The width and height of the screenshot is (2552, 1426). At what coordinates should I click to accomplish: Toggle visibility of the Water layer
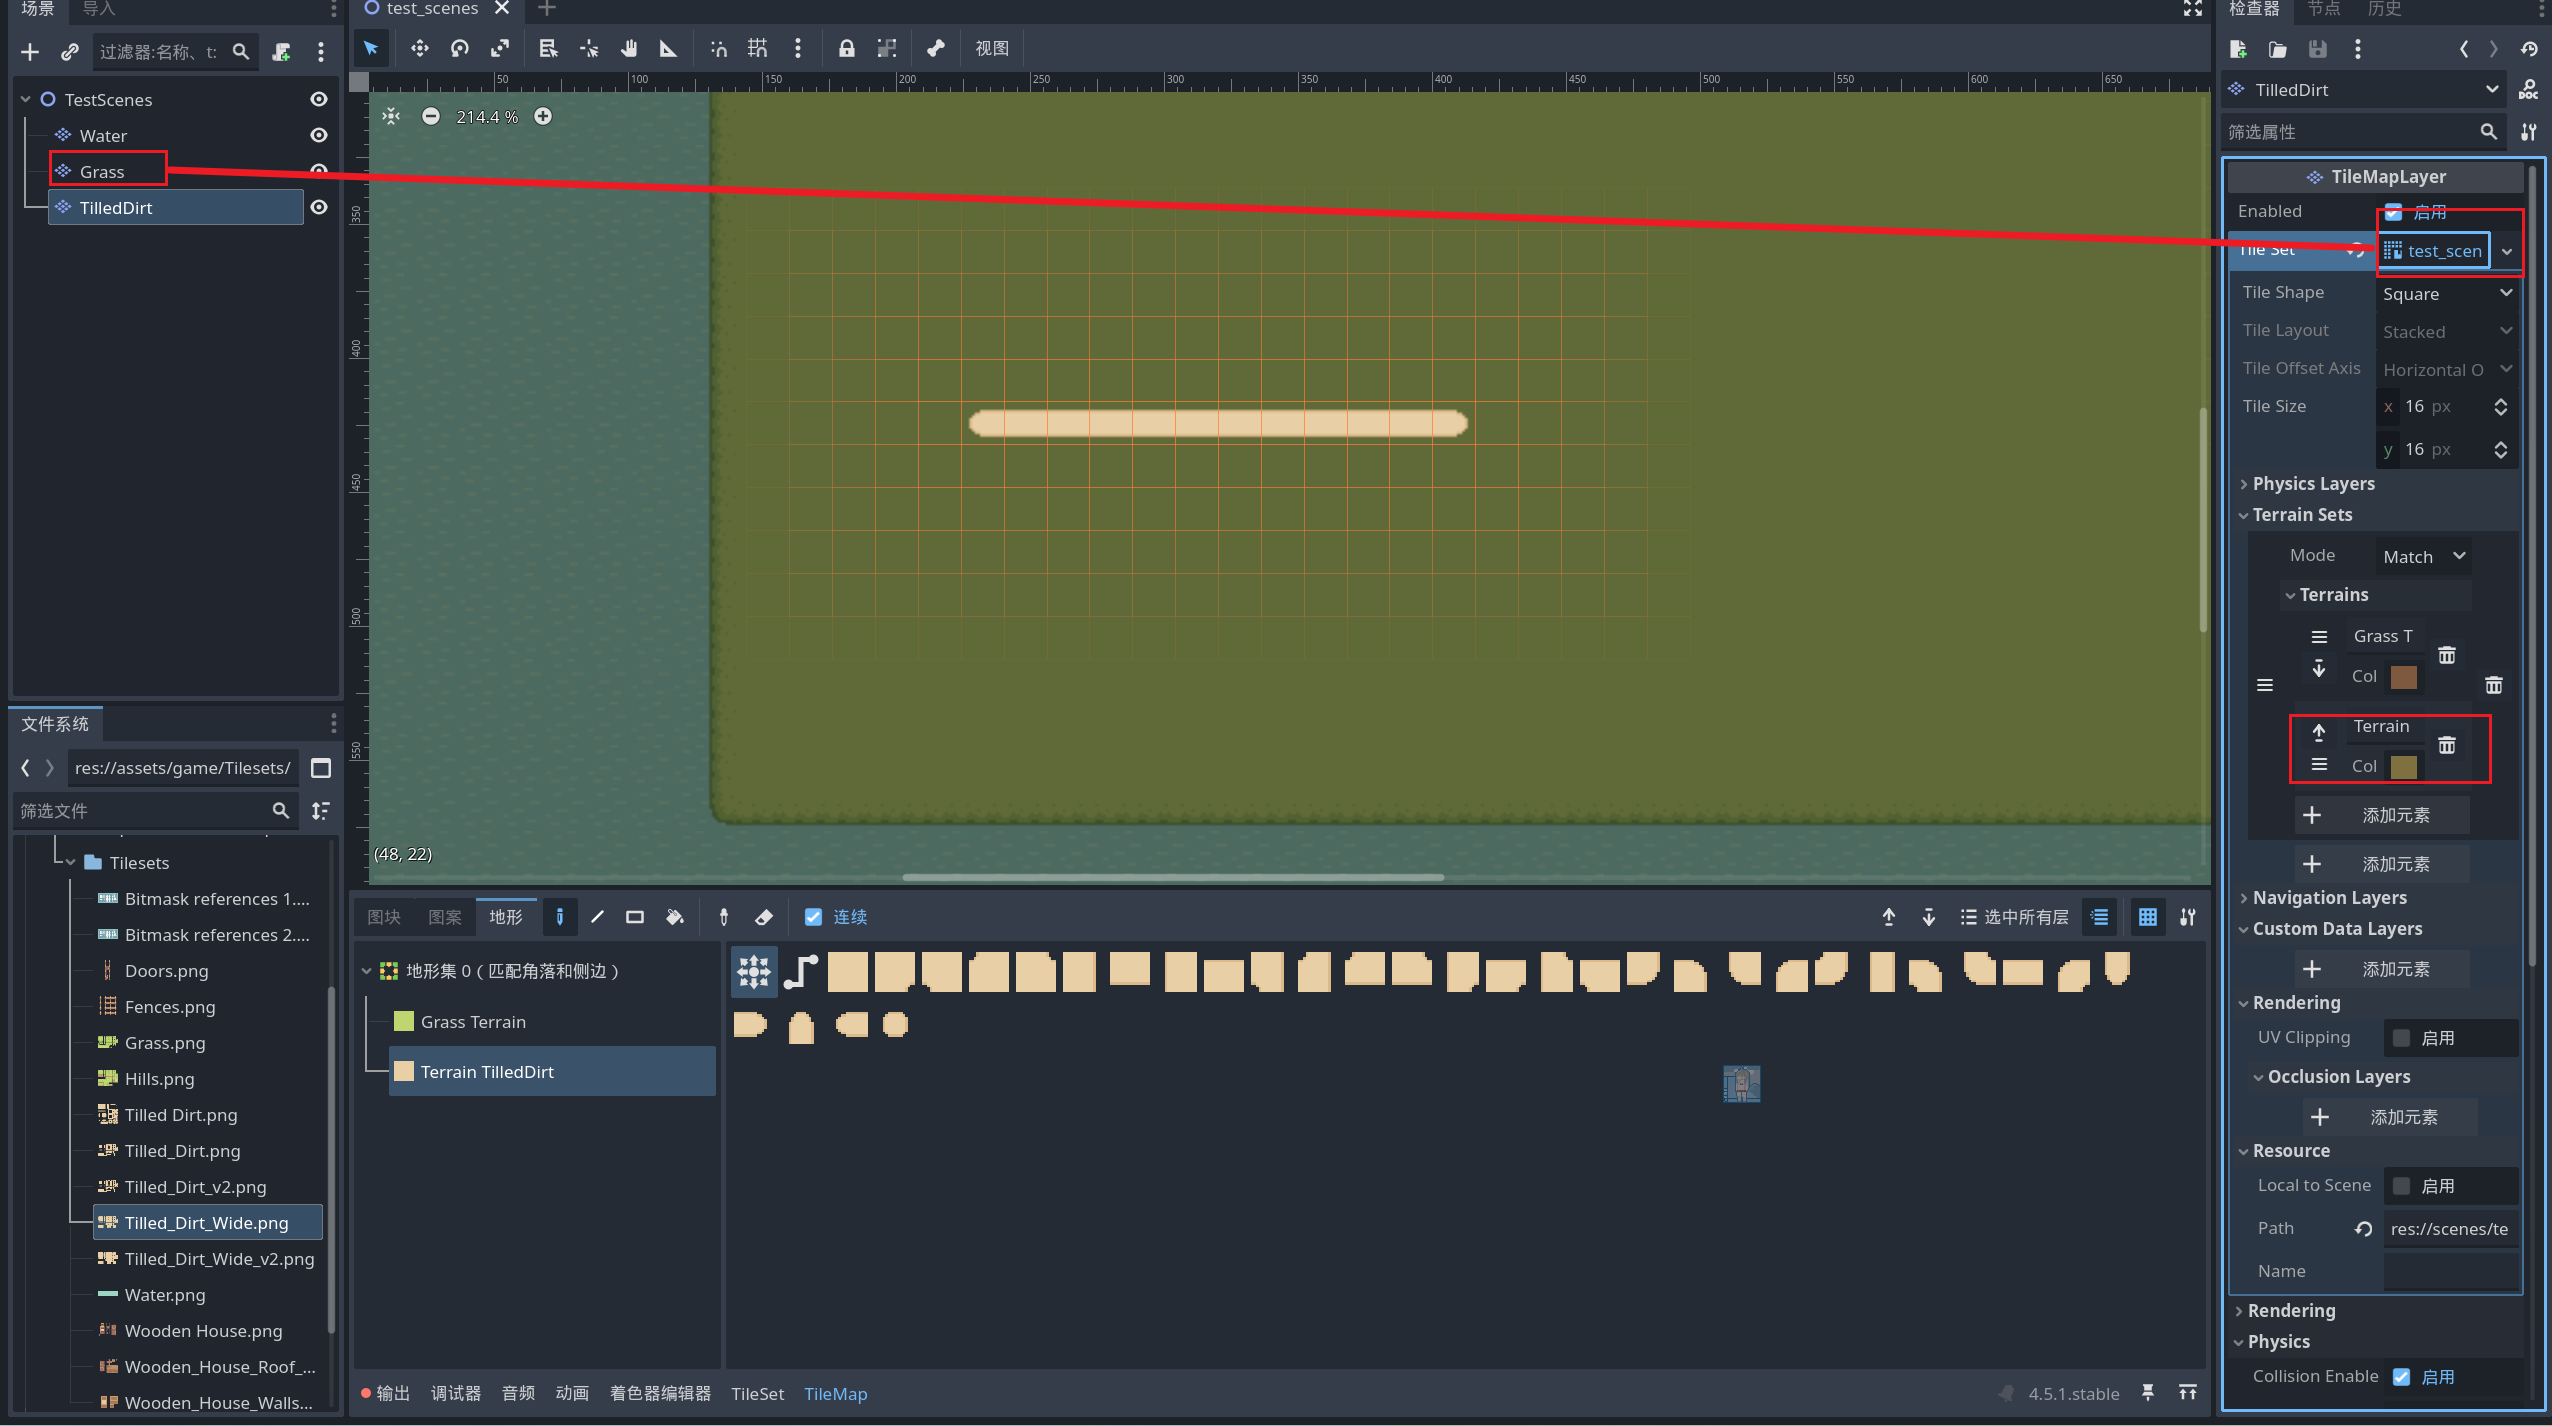click(x=319, y=135)
